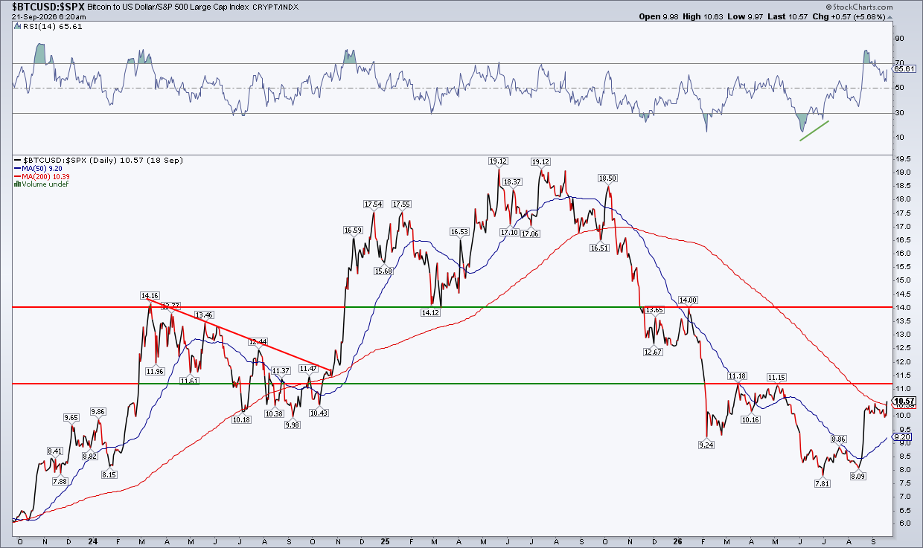This screenshot has height=548, width=924.
Task: Click the 8.15 low price label
Action: (x=109, y=474)
